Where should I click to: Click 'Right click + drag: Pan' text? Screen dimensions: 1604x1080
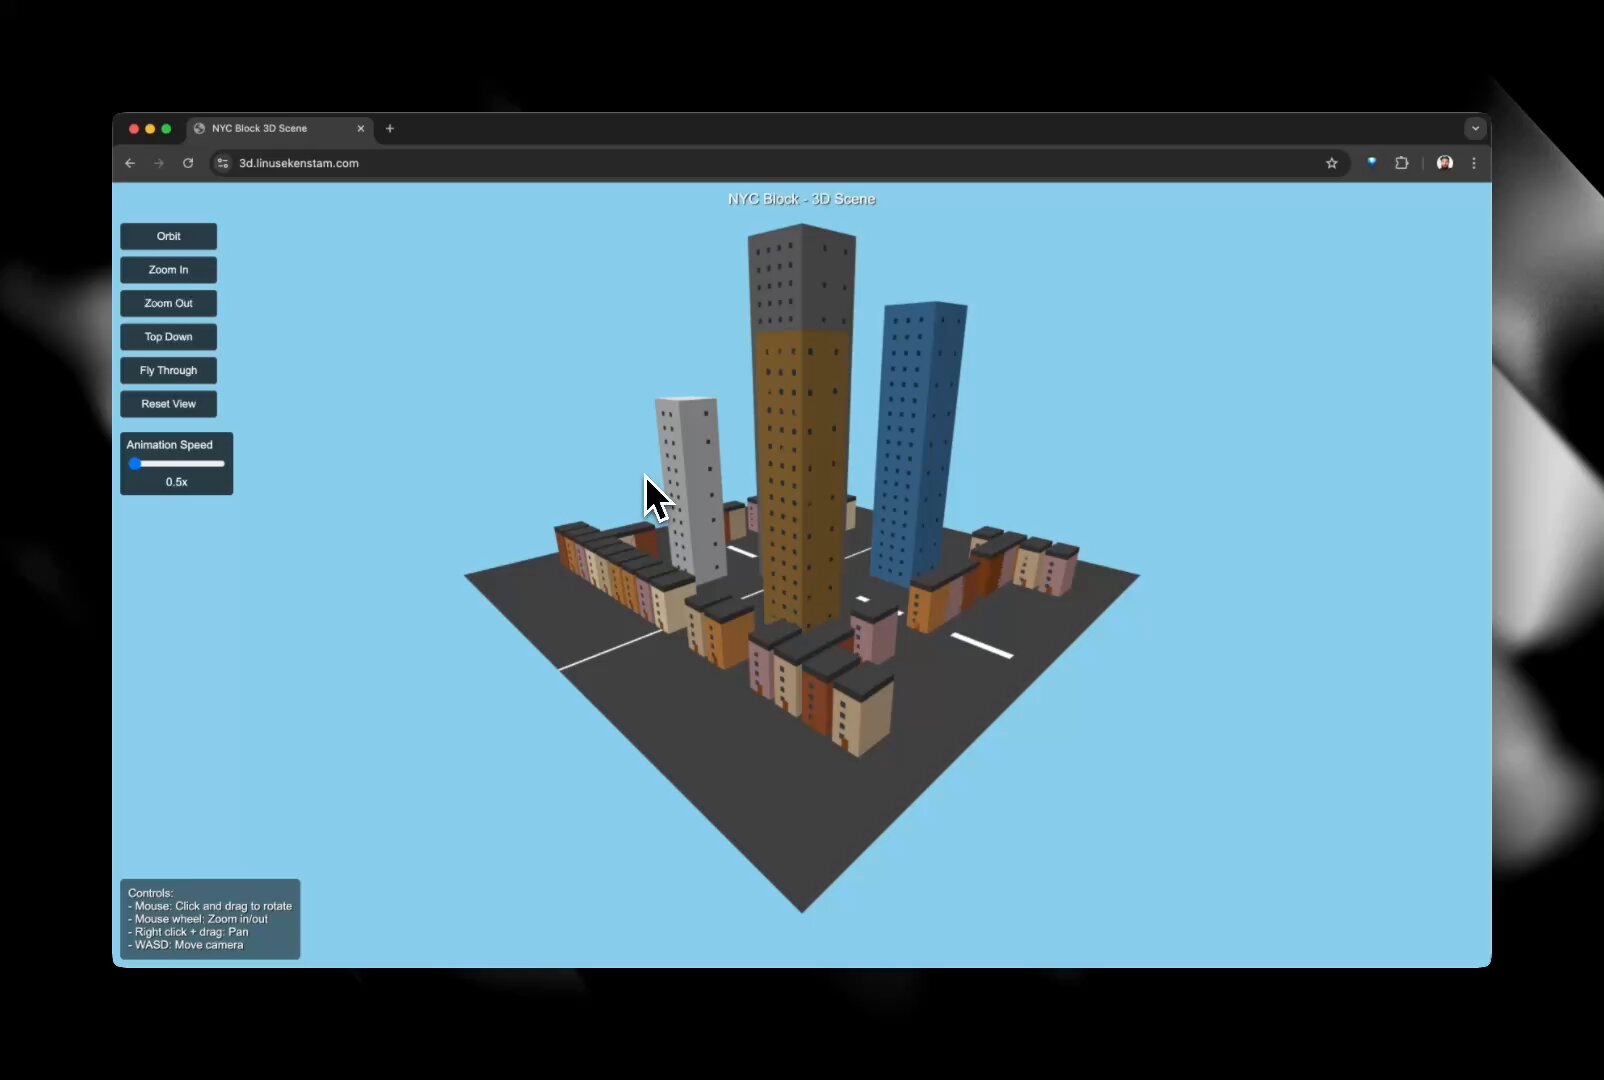pos(191,932)
